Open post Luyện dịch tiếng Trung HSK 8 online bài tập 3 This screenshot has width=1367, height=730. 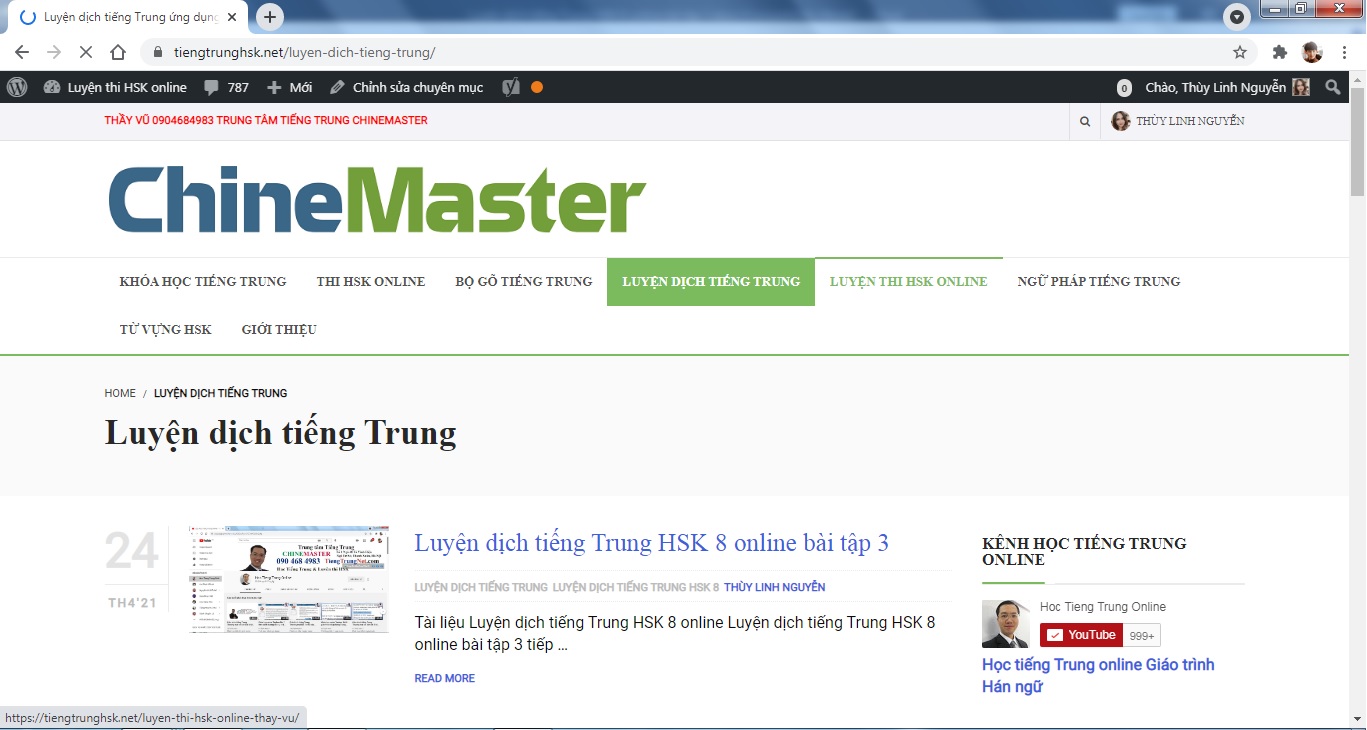tap(652, 543)
